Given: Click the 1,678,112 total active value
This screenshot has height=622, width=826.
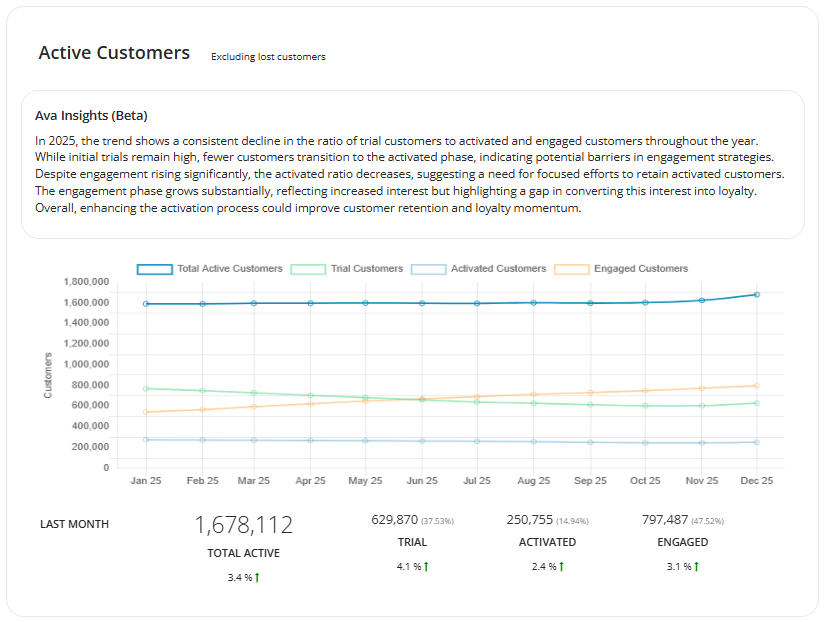Looking at the screenshot, I should click(x=243, y=525).
